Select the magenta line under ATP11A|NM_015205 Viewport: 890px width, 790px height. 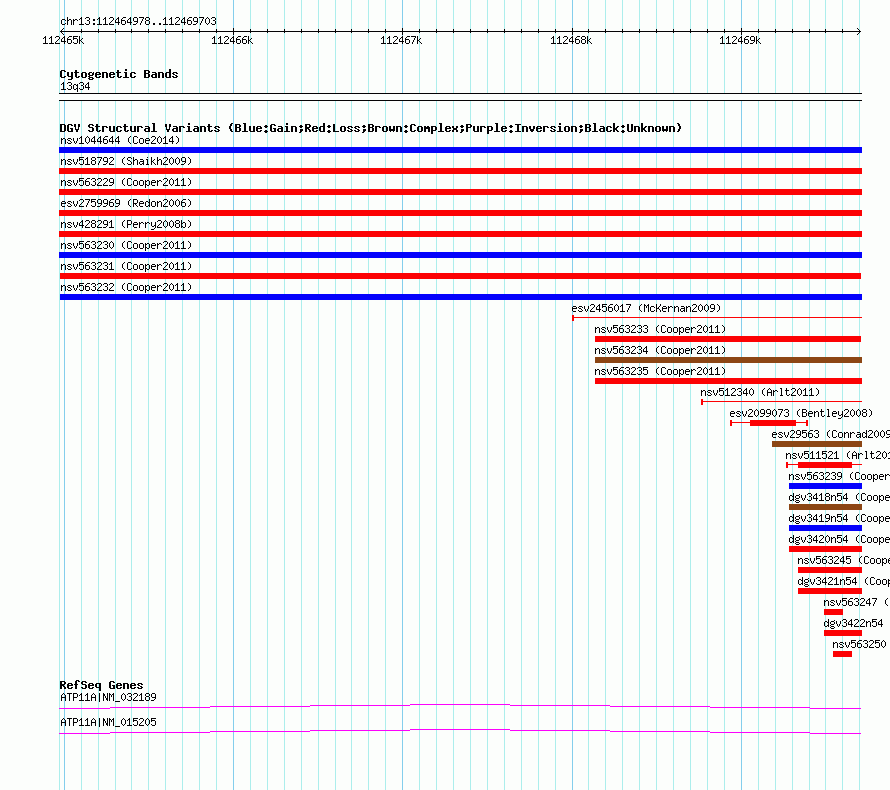tap(460, 732)
